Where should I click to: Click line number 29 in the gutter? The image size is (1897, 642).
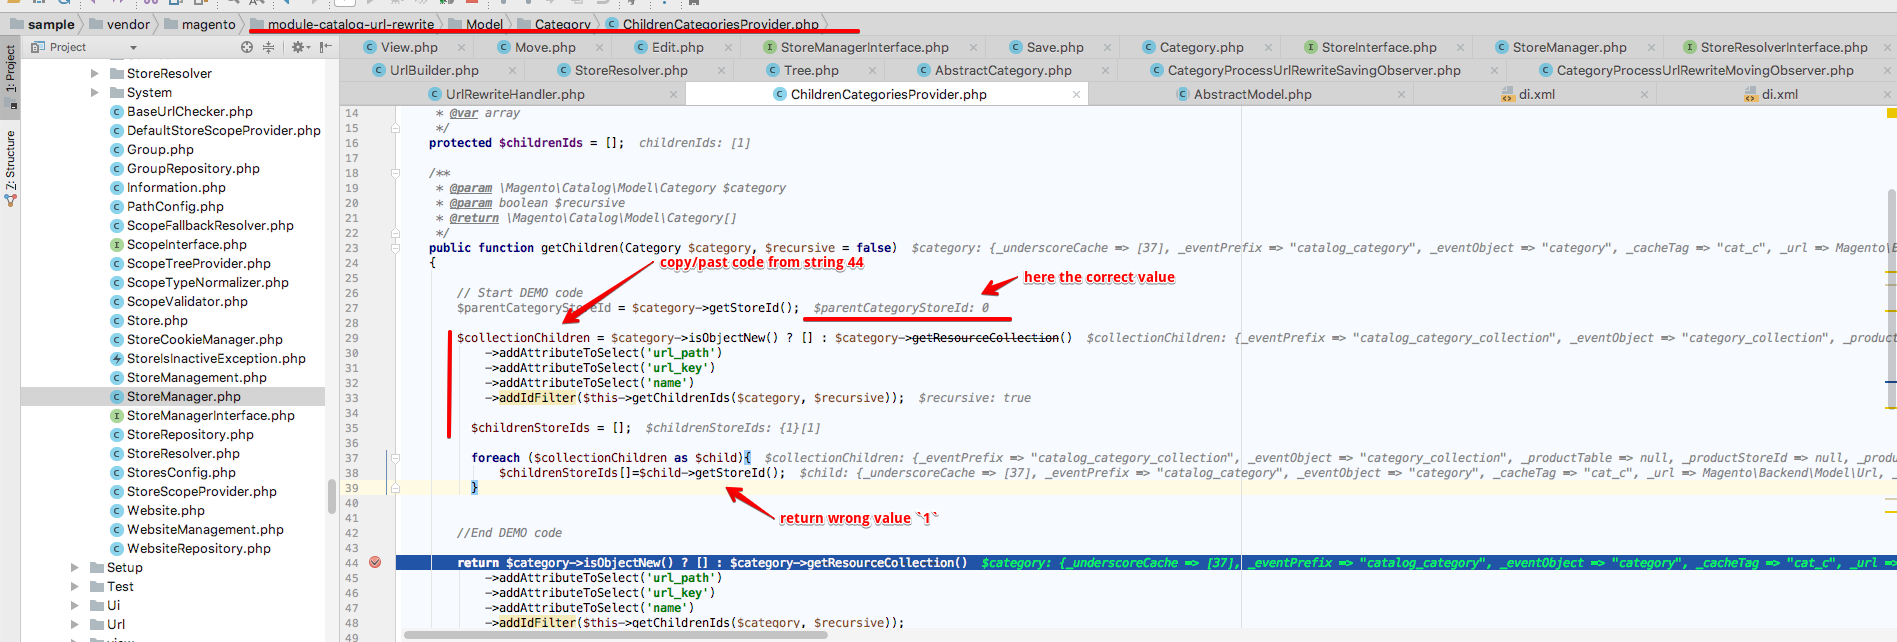[352, 338]
